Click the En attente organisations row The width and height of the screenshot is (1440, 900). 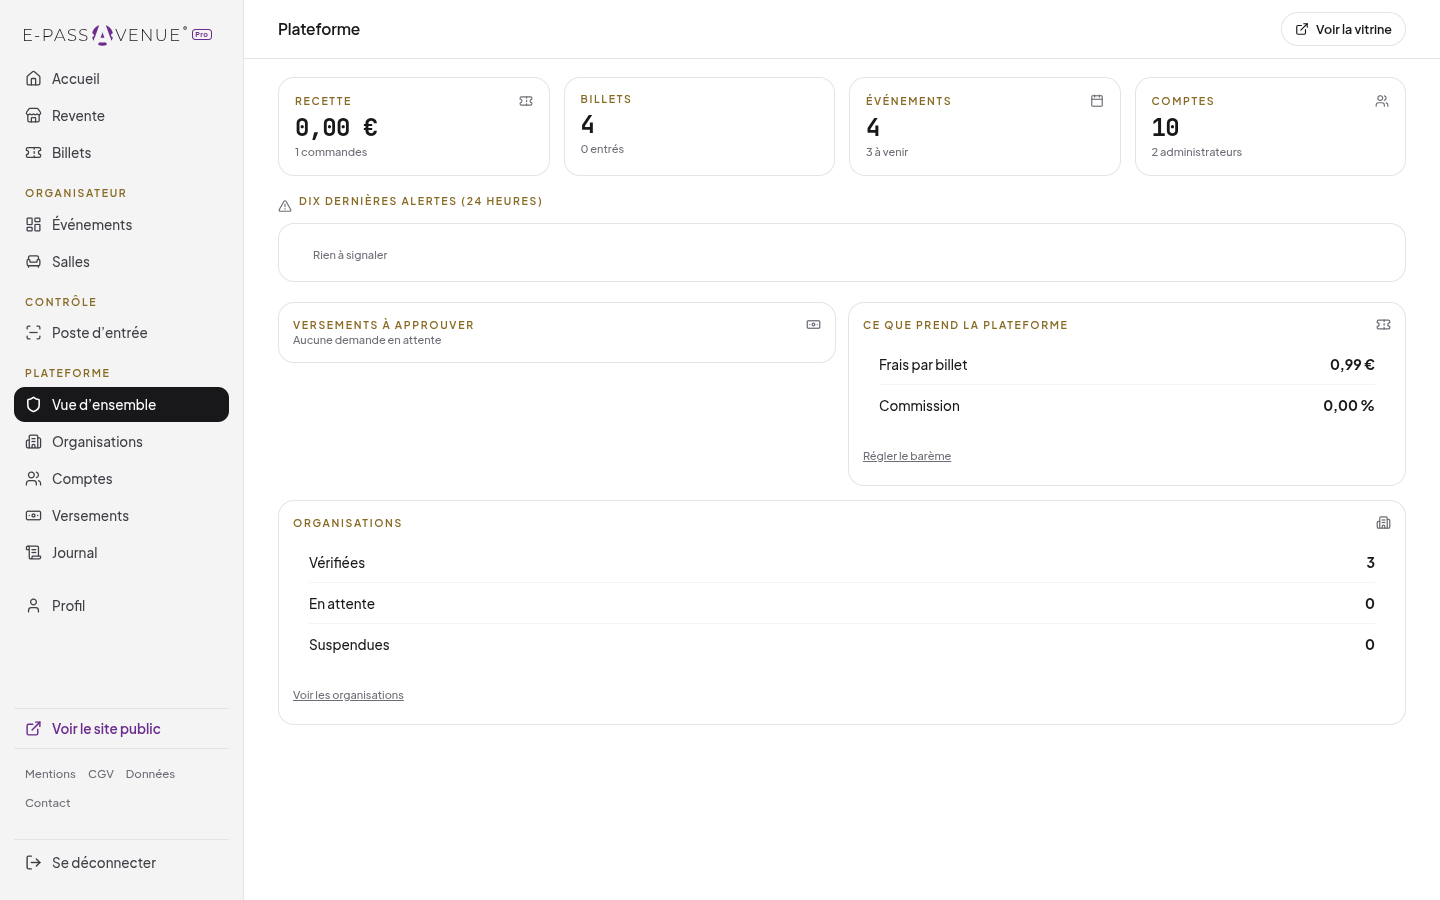tap(842, 604)
